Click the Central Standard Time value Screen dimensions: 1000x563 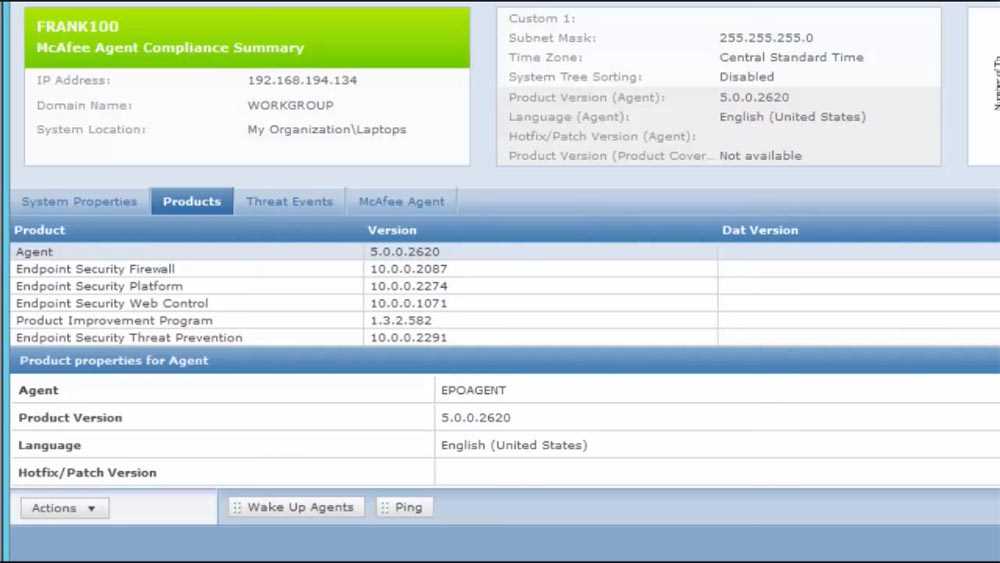tap(791, 57)
